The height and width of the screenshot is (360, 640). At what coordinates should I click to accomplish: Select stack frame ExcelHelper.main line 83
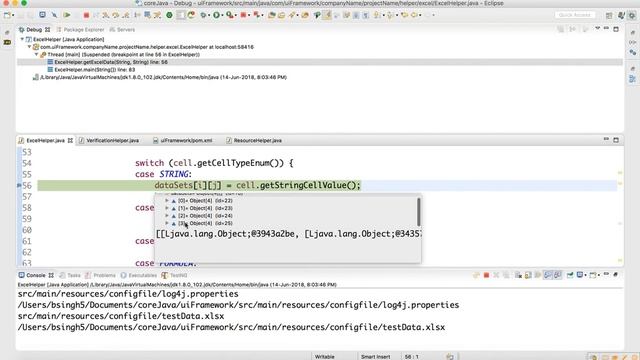pos(94,69)
